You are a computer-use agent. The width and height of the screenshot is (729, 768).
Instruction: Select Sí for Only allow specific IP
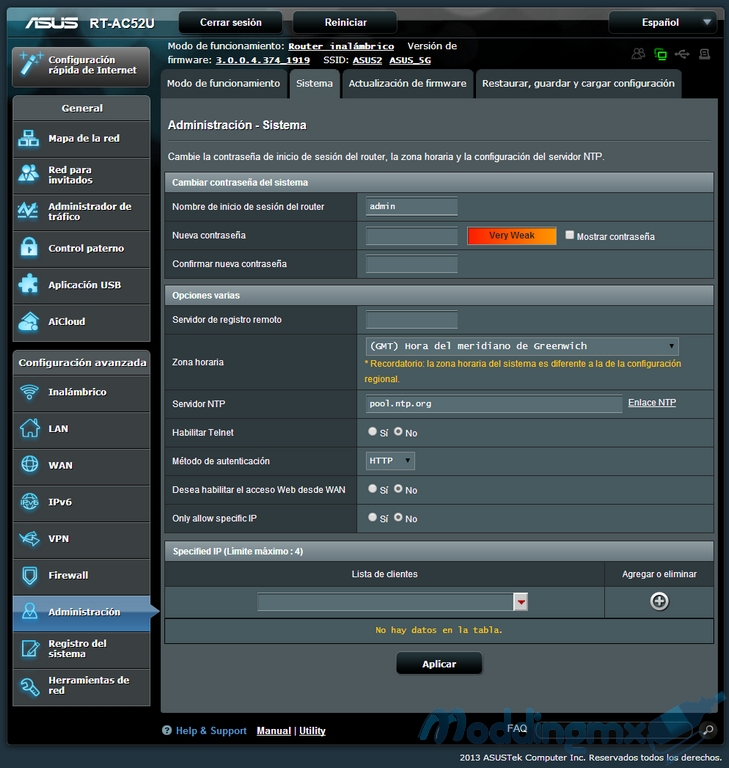click(373, 518)
